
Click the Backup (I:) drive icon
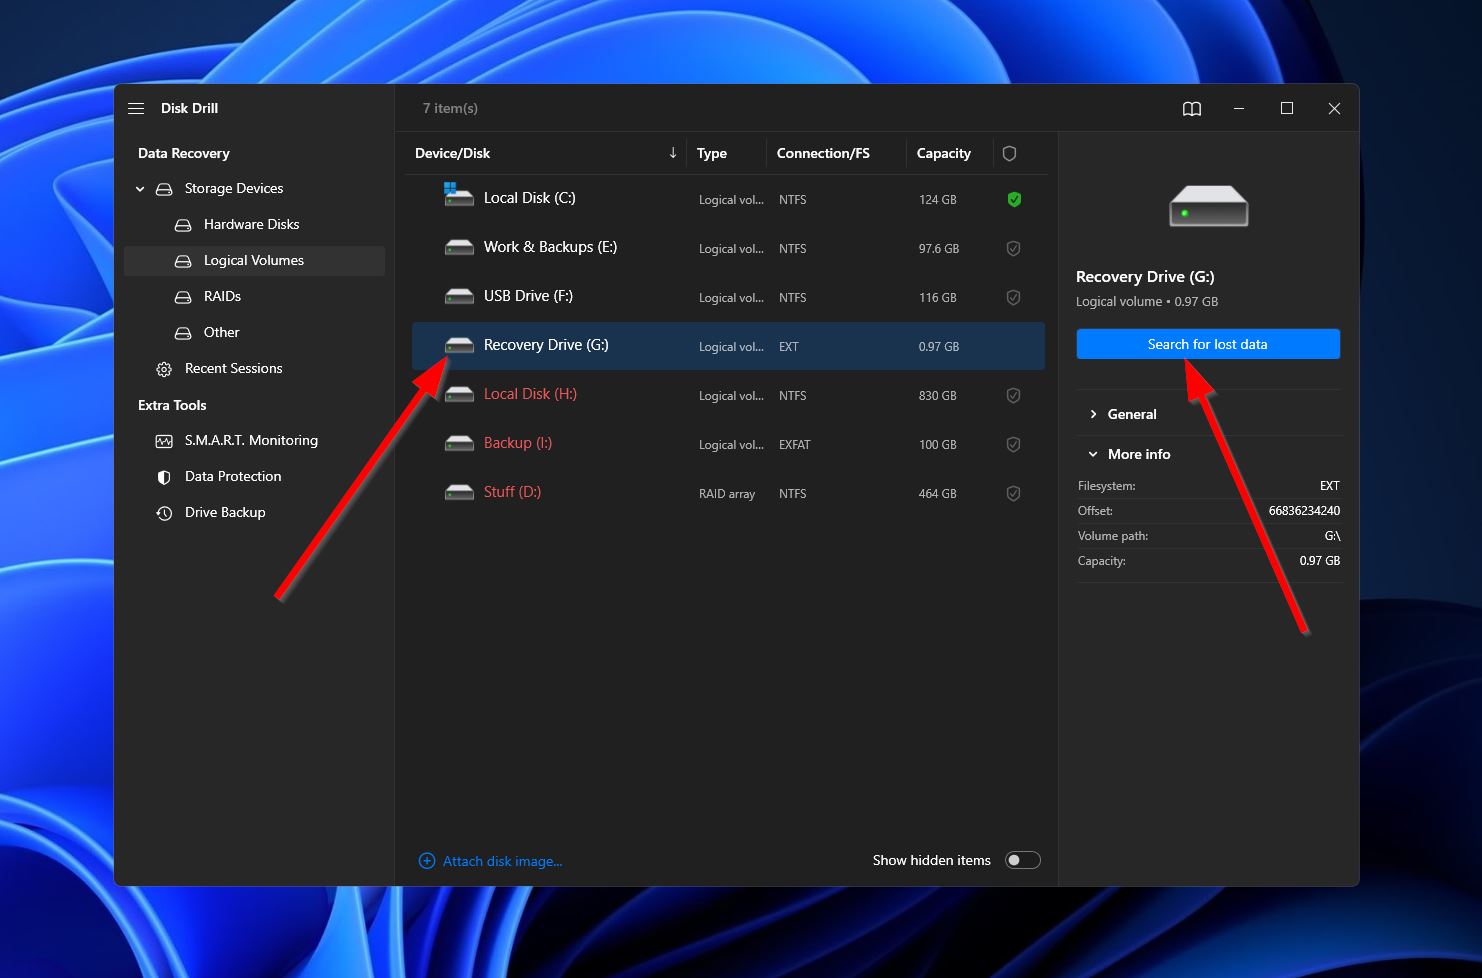click(x=459, y=443)
